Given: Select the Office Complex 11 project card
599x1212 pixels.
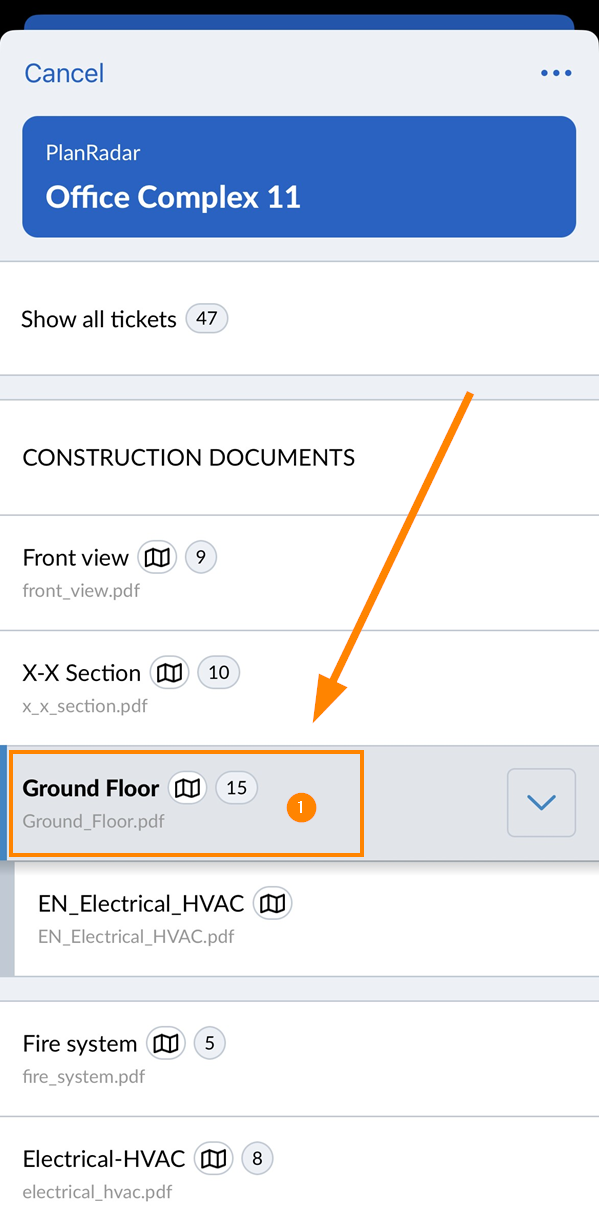Looking at the screenshot, I should tap(299, 177).
